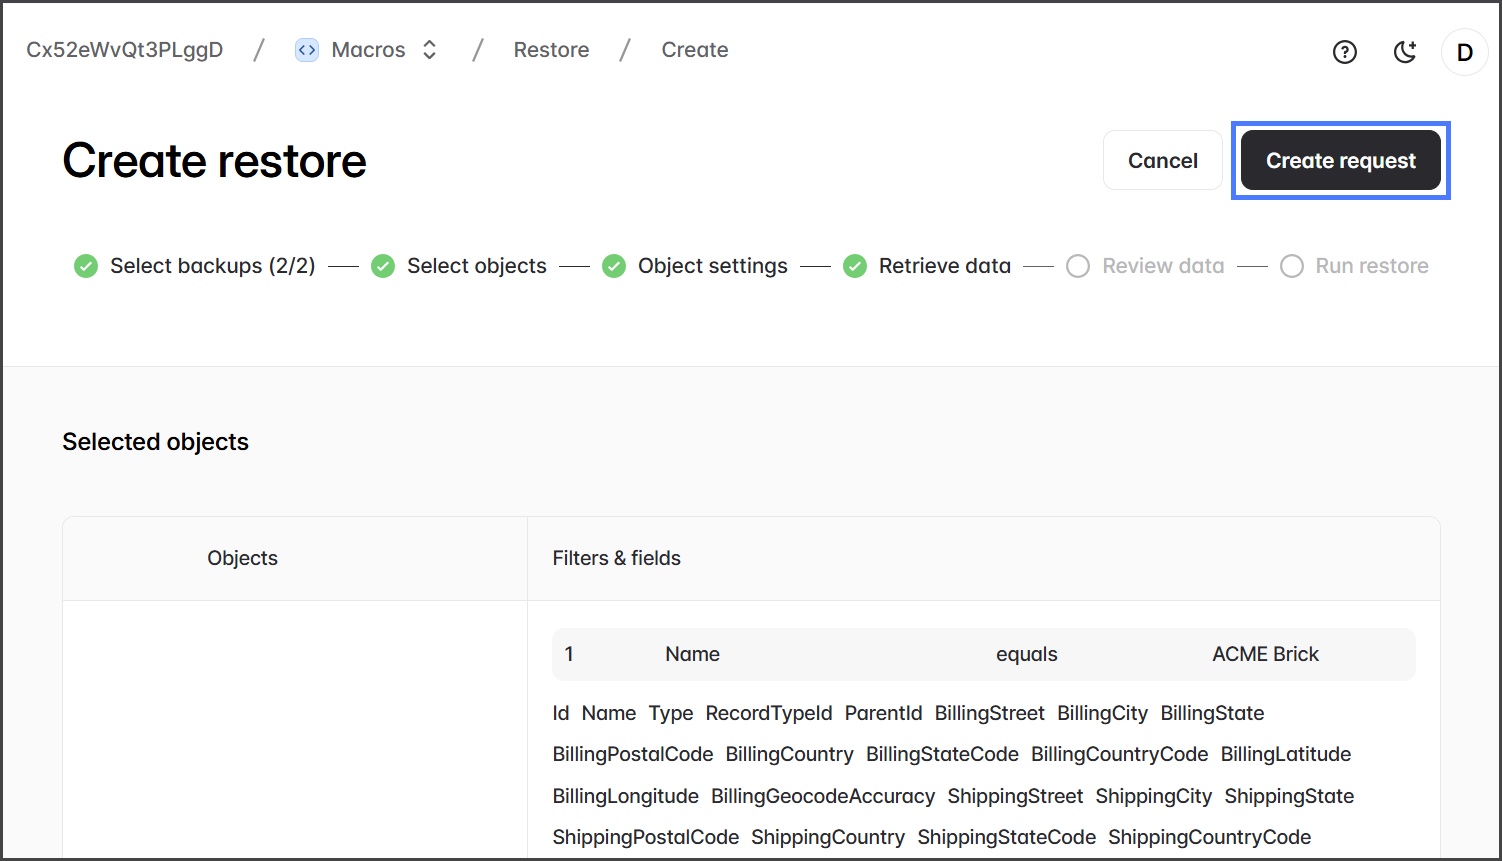Expand the Macros switcher chevrons
1502x861 pixels.
pos(430,50)
